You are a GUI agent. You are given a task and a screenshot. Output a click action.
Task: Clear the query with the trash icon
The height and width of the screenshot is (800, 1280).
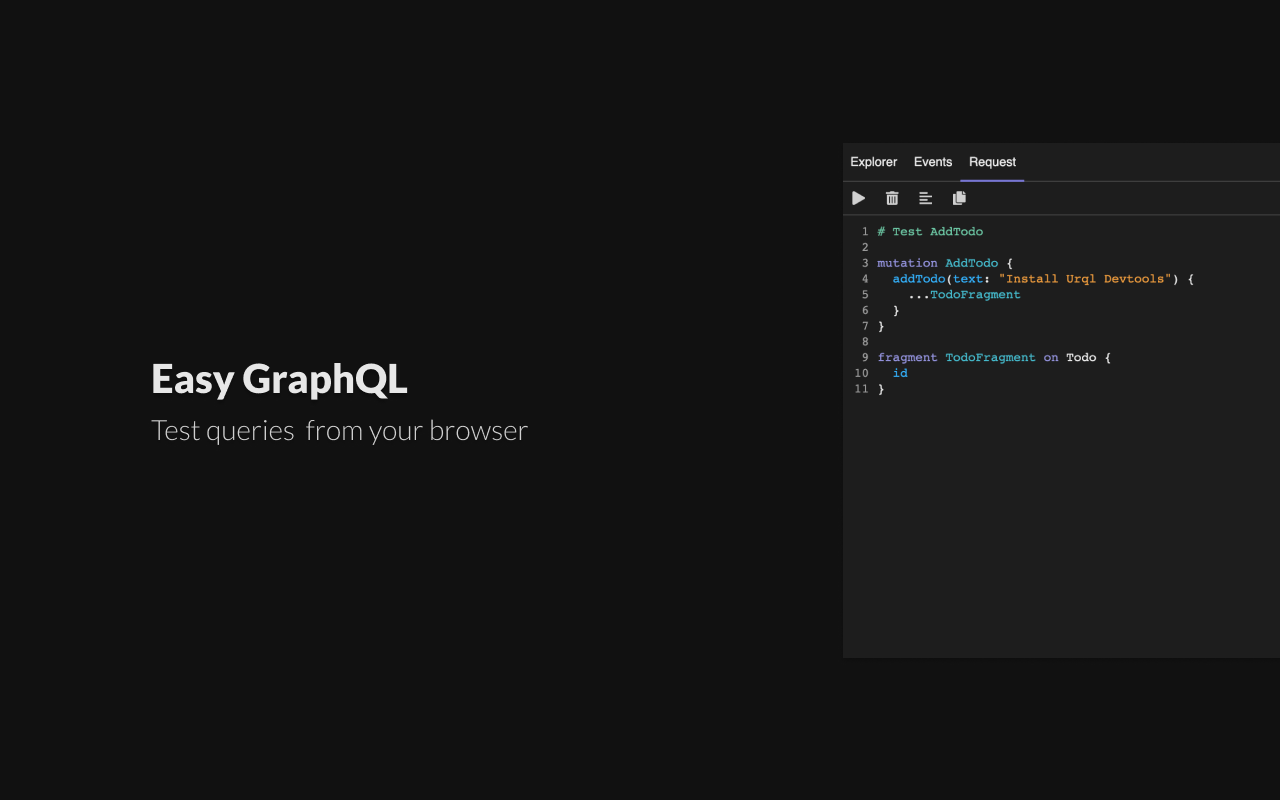pyautogui.click(x=892, y=198)
